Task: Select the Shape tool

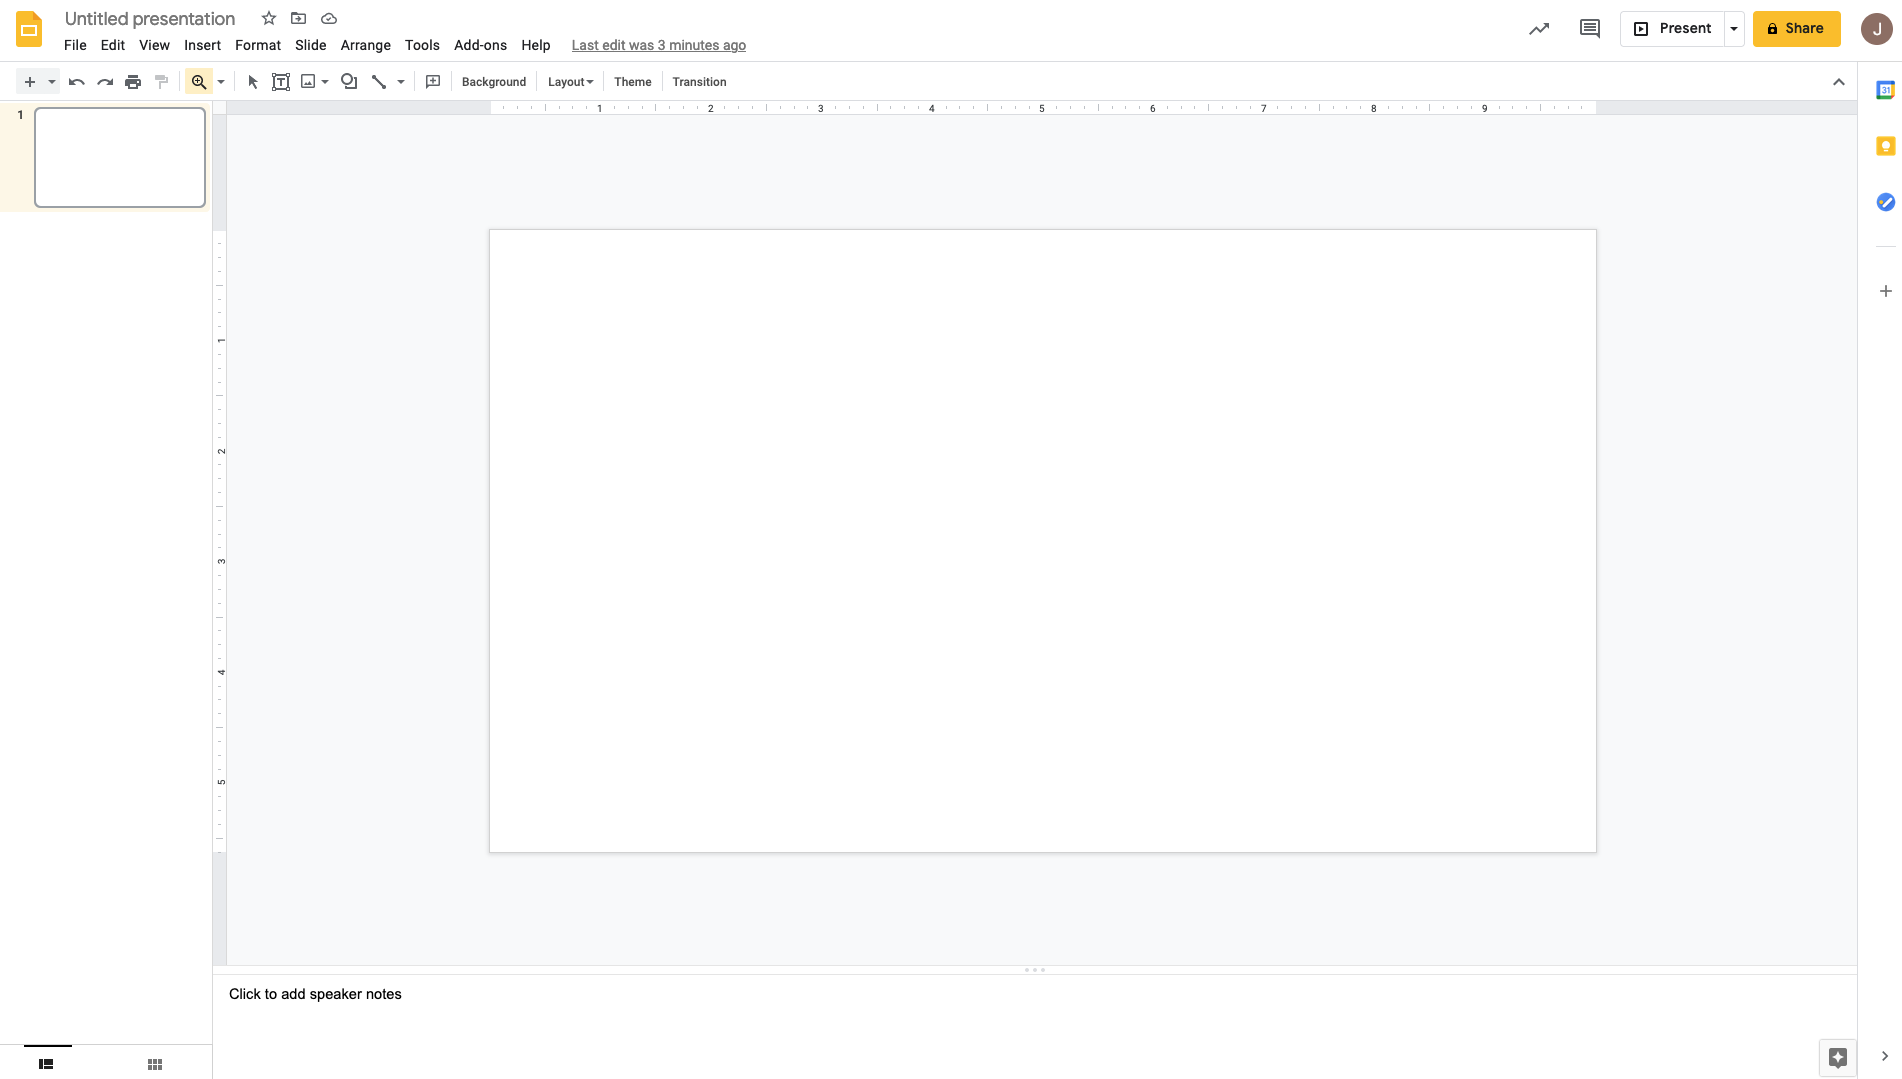Action: (x=349, y=81)
